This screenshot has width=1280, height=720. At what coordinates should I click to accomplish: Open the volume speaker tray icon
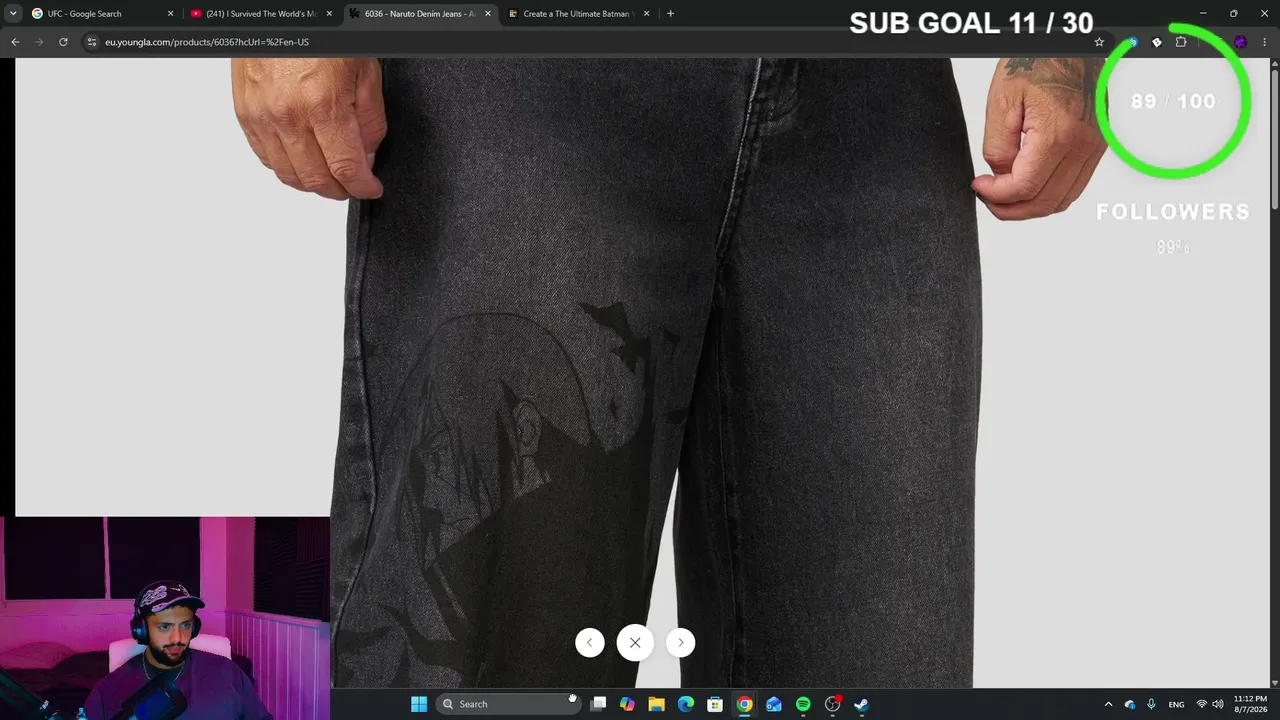[1218, 704]
